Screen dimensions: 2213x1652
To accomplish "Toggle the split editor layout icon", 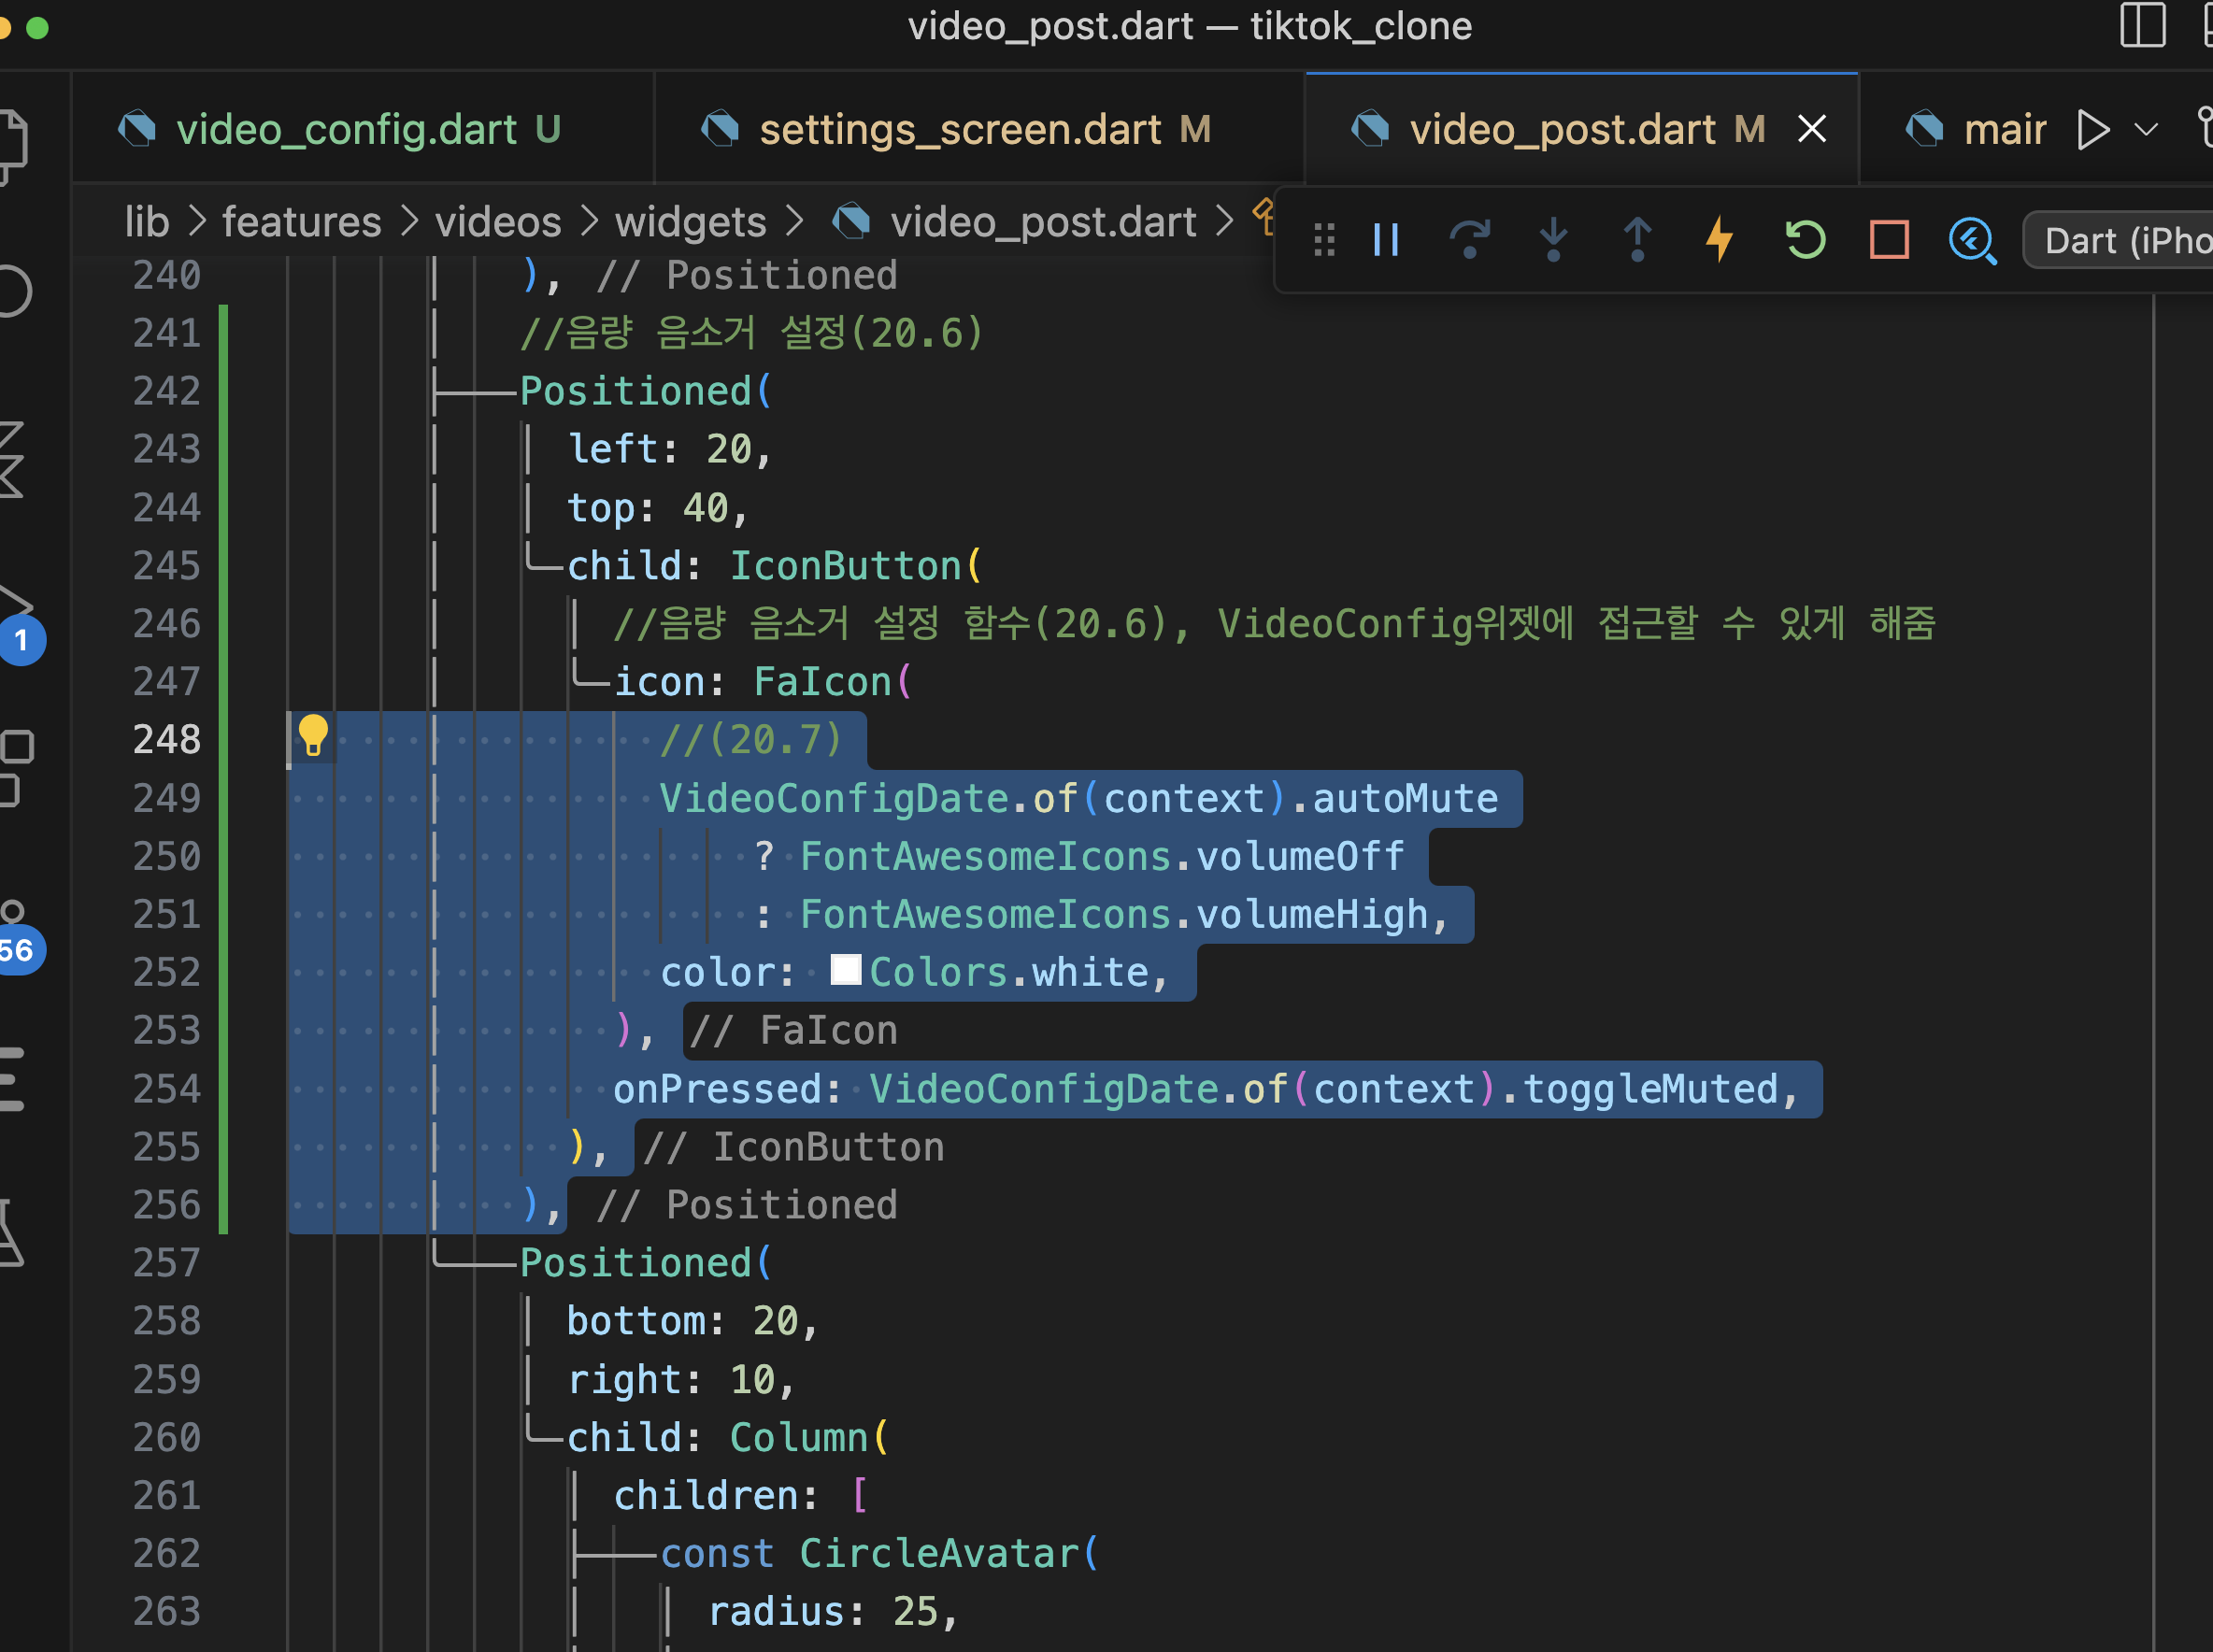I will (2142, 26).
